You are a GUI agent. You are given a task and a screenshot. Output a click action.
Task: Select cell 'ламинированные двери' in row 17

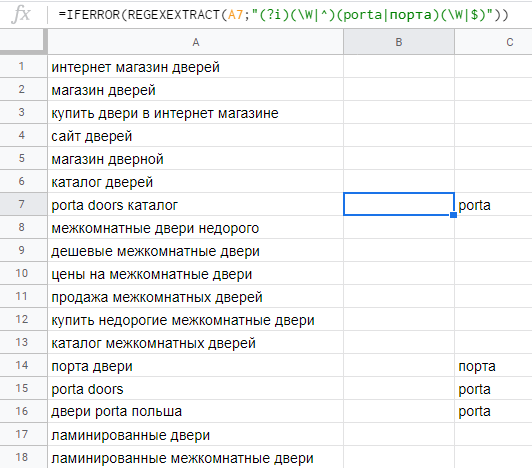(x=195, y=434)
